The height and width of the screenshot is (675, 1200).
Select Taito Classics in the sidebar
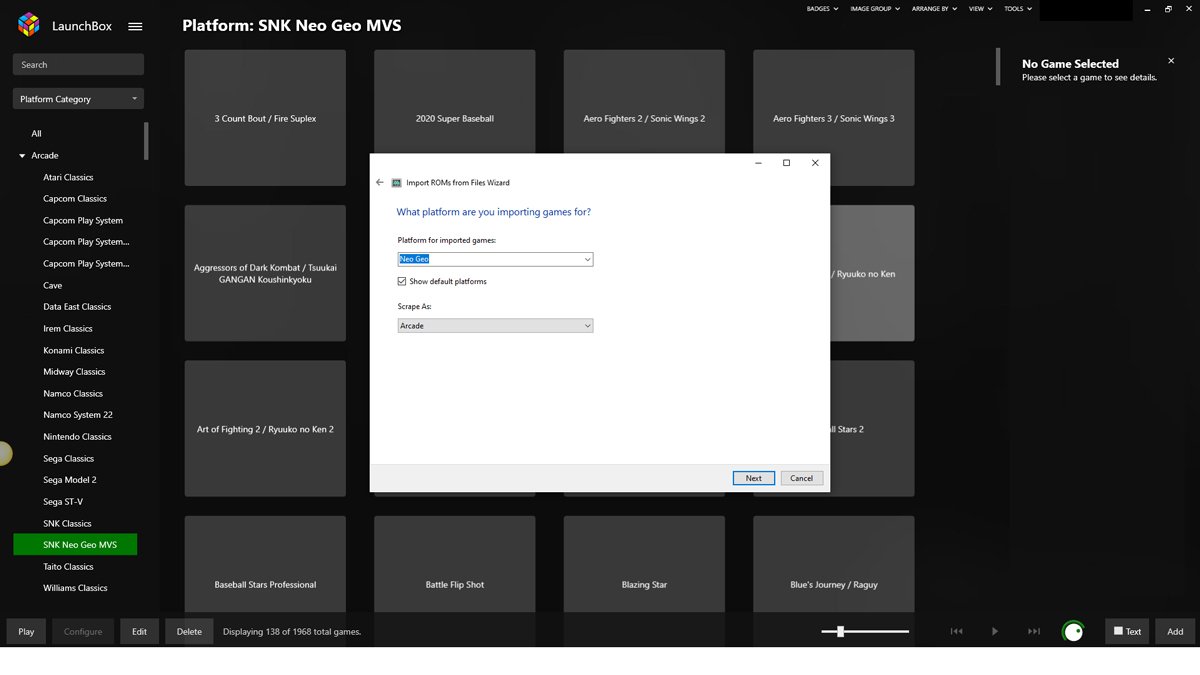tap(68, 567)
